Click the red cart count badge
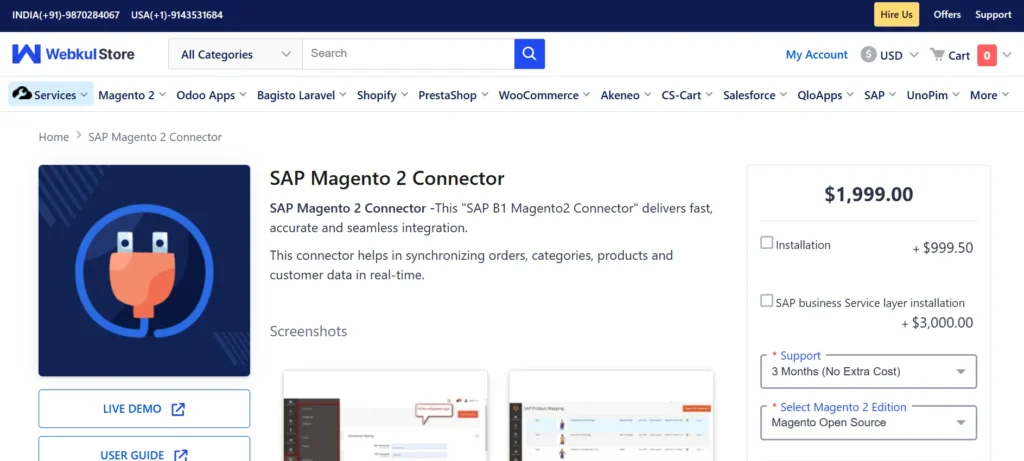 pos(986,56)
